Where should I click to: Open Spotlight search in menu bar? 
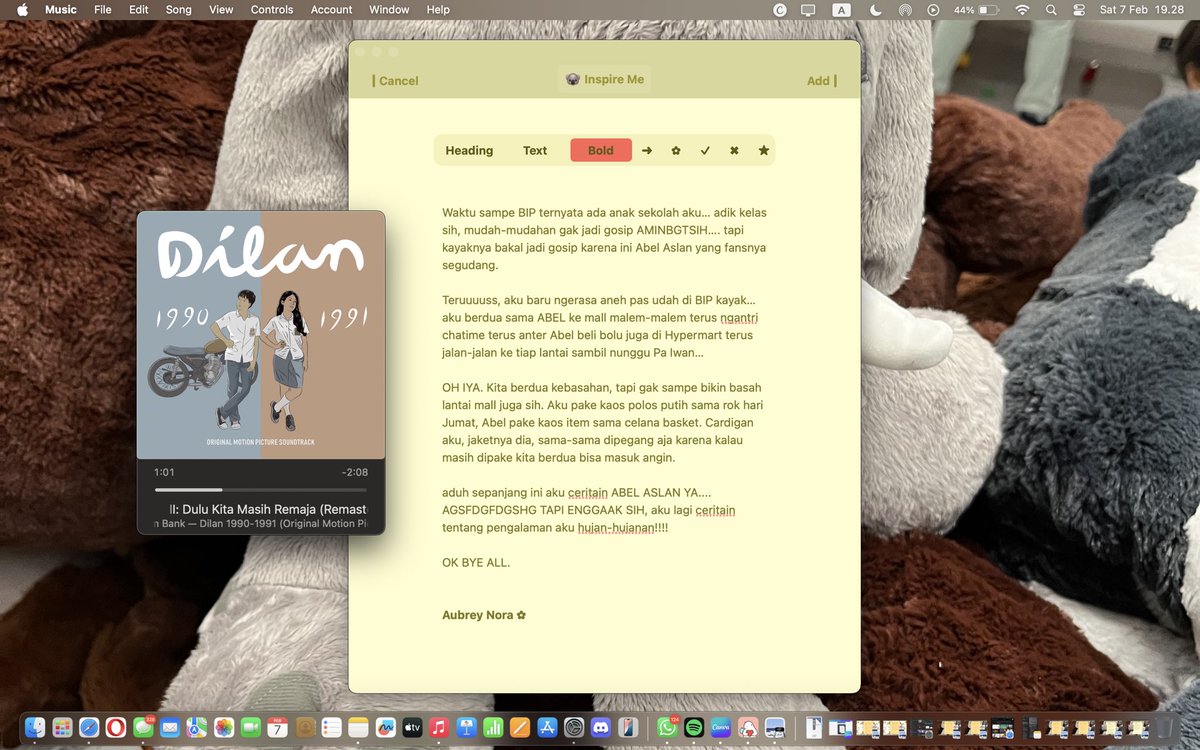1051,10
